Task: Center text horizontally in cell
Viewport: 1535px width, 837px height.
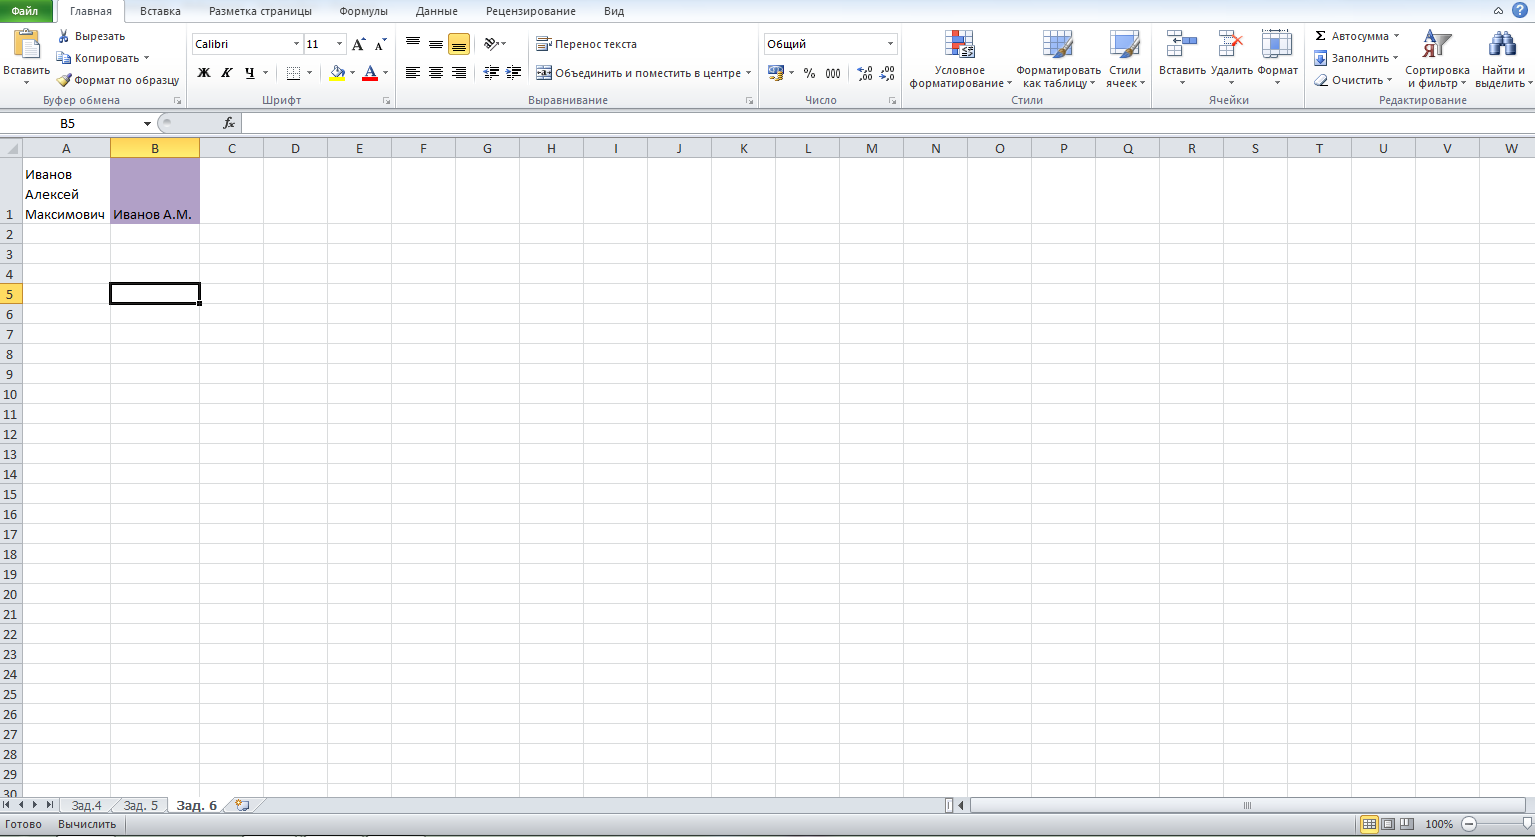Action: (436, 73)
